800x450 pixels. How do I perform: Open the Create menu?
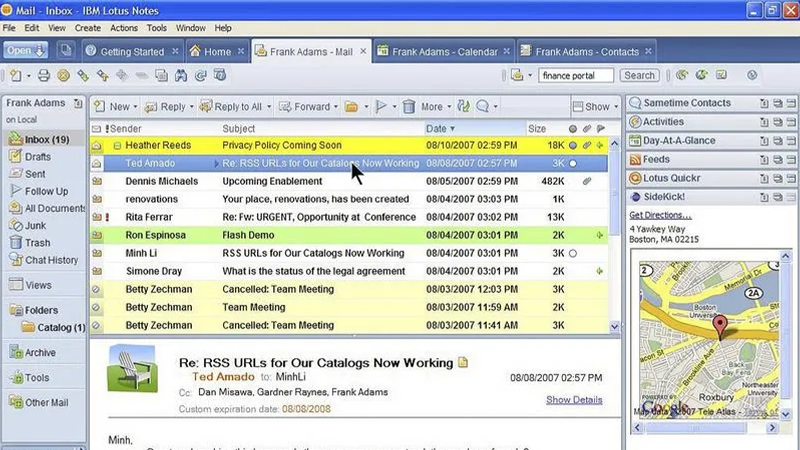(88, 28)
